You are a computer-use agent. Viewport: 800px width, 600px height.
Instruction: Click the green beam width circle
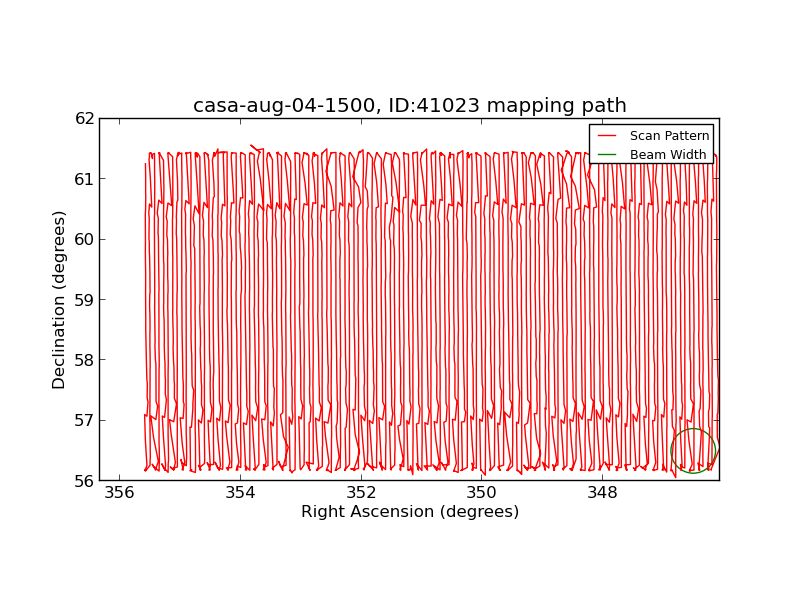(693, 451)
